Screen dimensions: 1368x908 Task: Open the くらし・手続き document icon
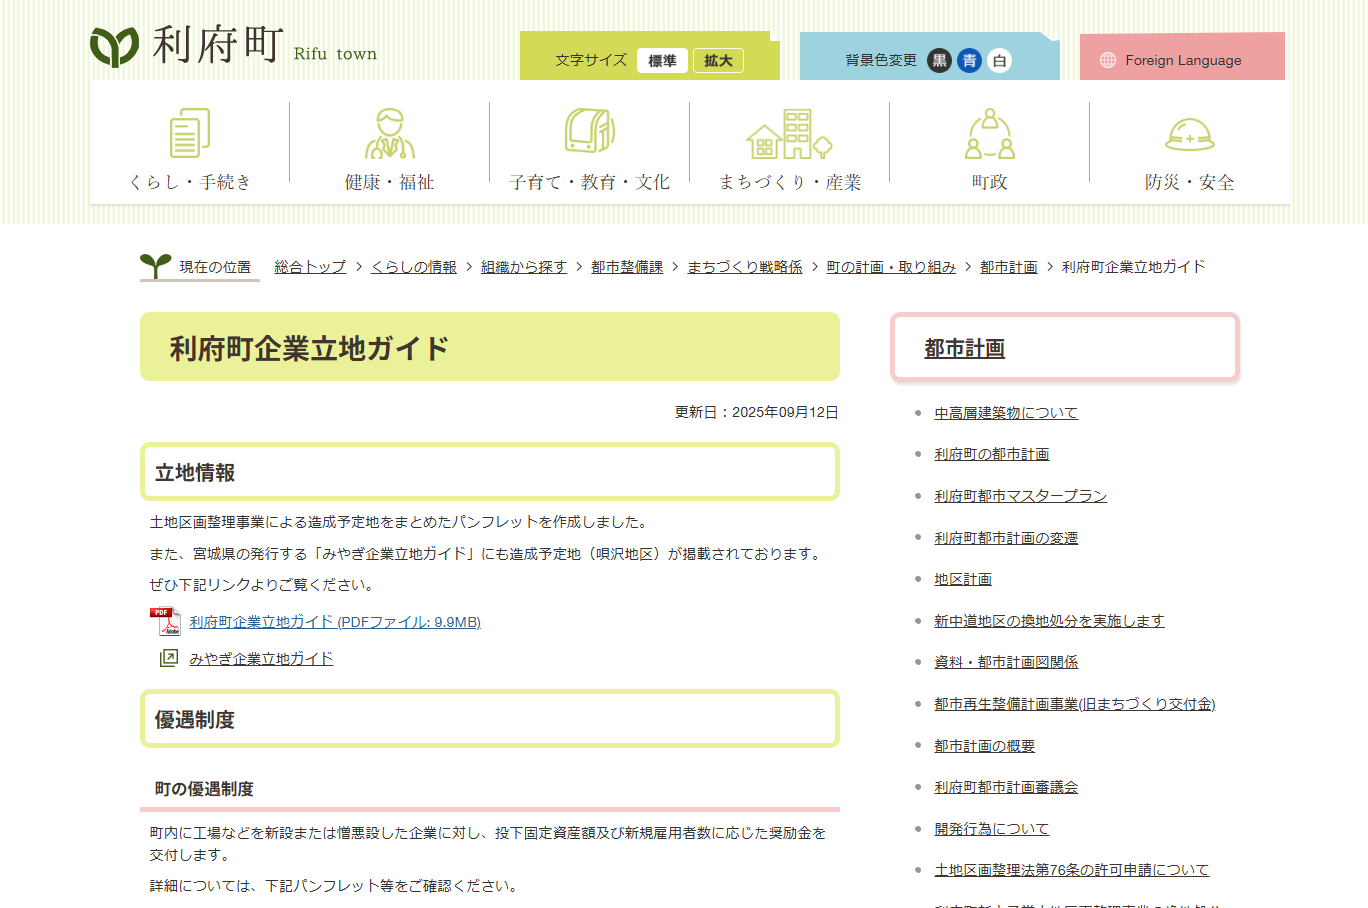click(190, 133)
